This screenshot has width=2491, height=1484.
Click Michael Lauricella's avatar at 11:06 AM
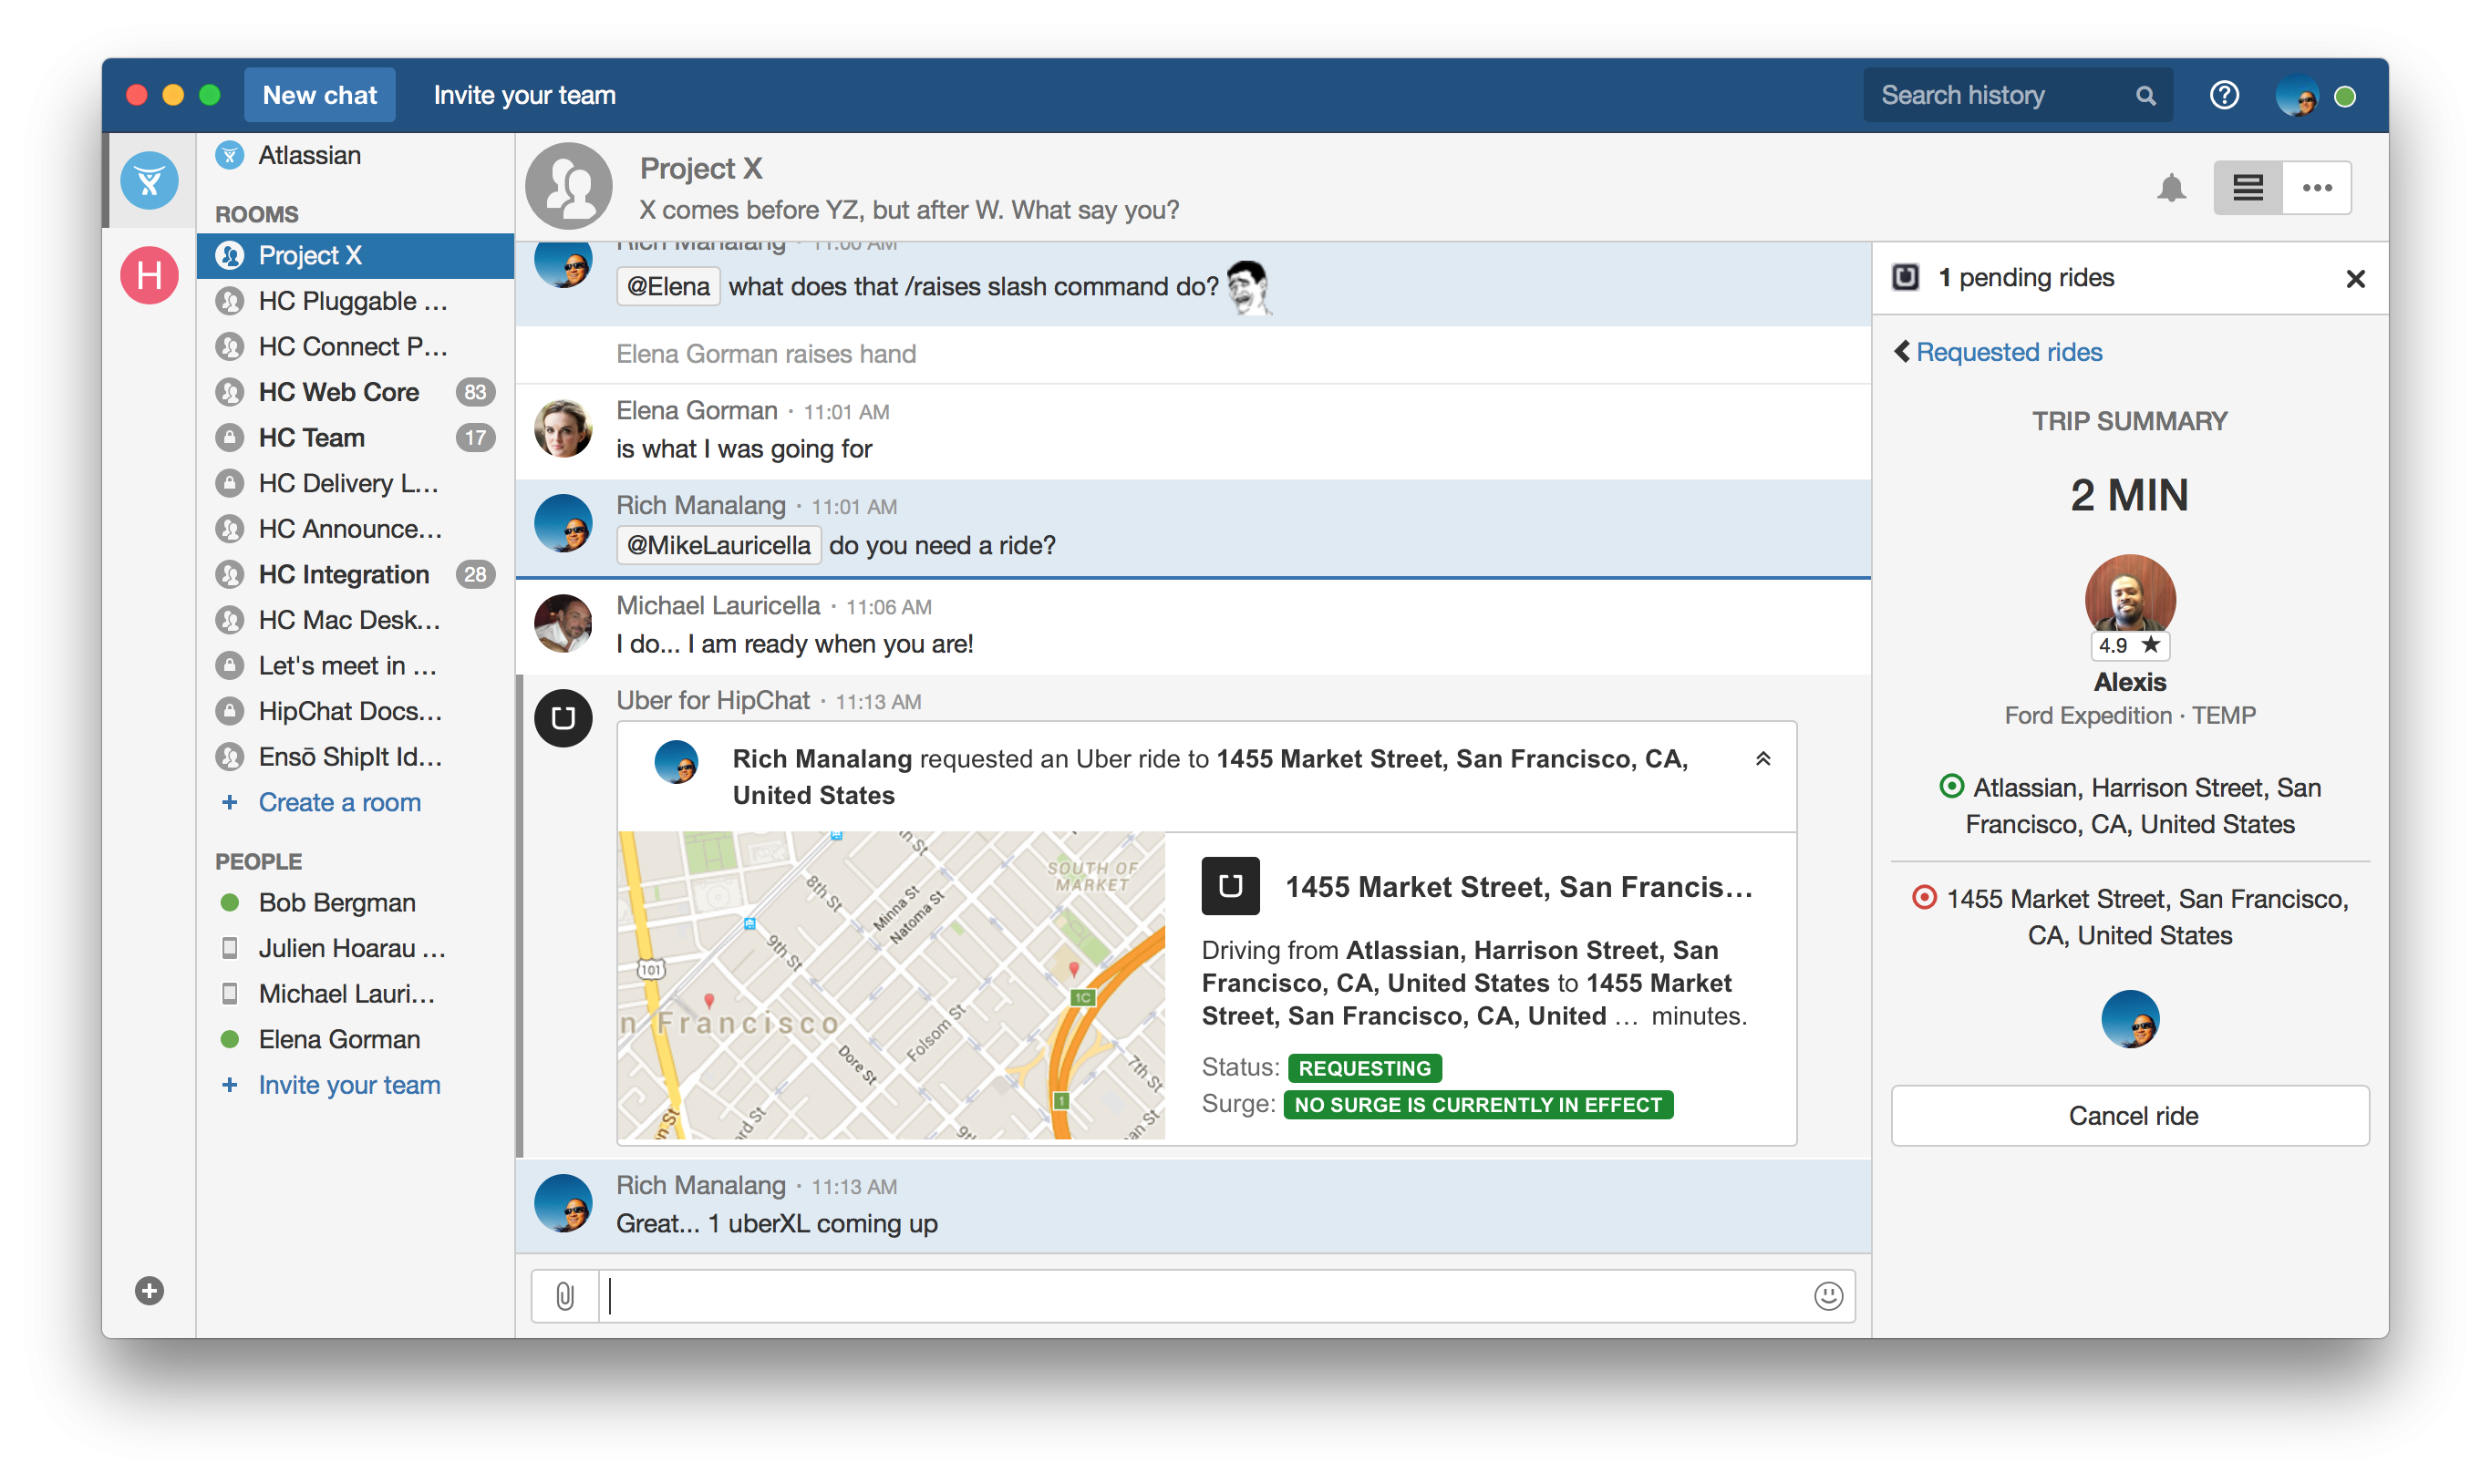click(x=563, y=624)
